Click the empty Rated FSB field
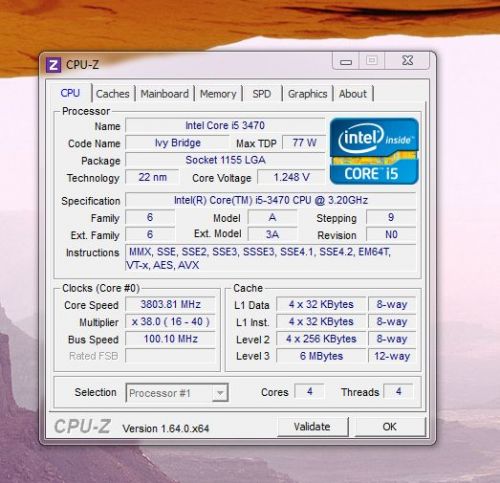This screenshot has width=500, height=483. [170, 356]
